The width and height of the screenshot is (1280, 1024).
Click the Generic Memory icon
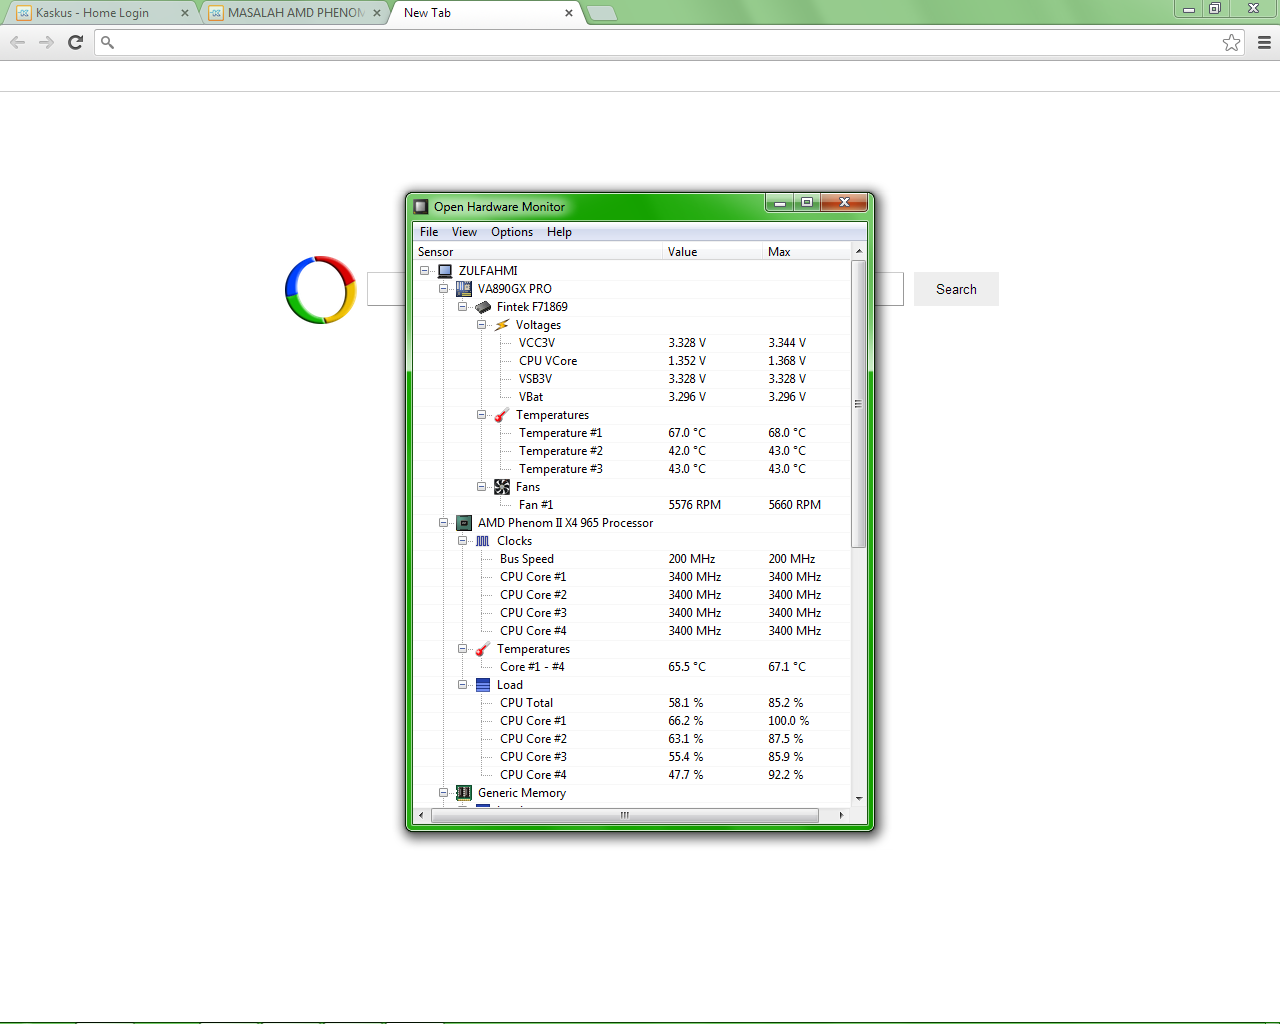[x=464, y=793]
